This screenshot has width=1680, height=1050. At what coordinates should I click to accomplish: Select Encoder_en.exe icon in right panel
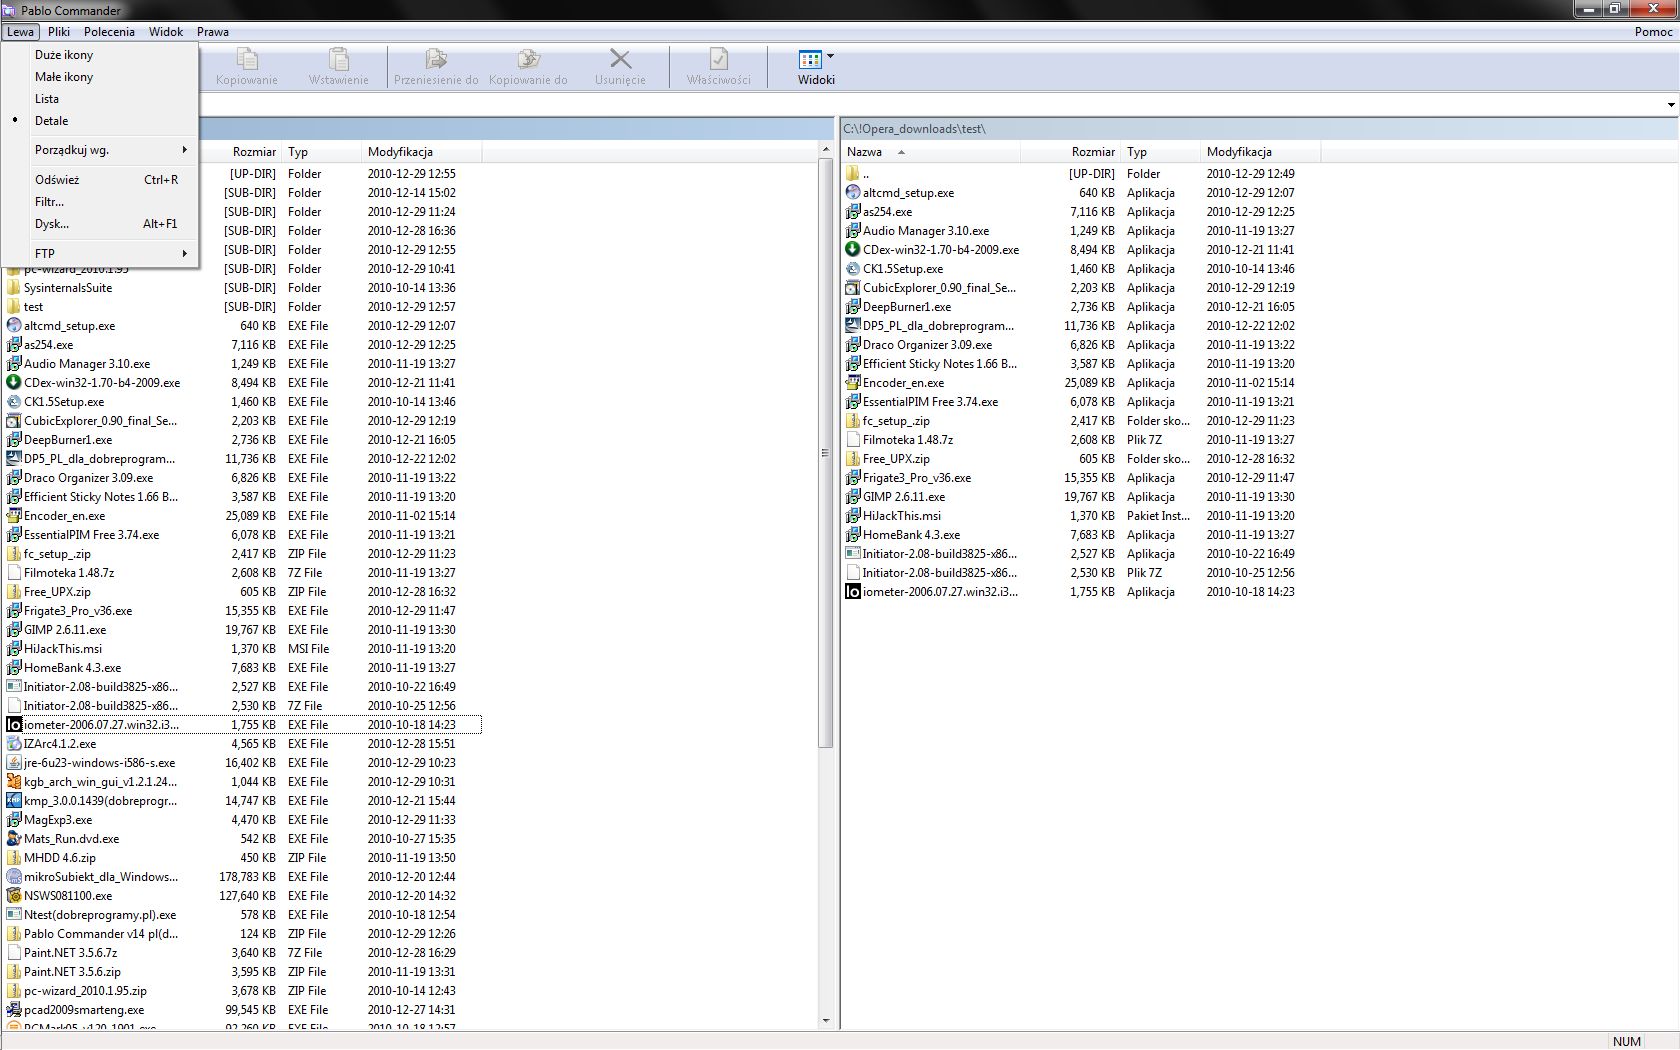pos(853,383)
